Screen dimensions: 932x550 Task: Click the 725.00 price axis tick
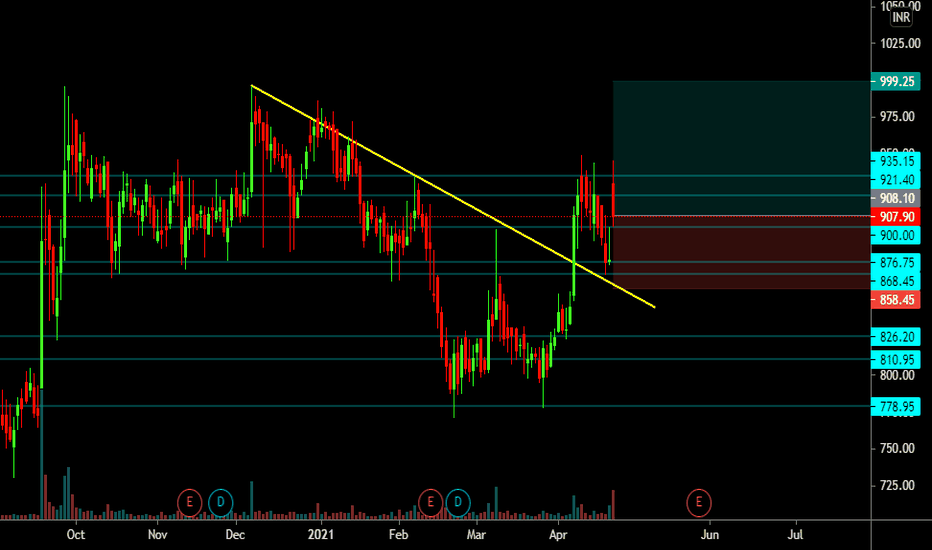[897, 485]
